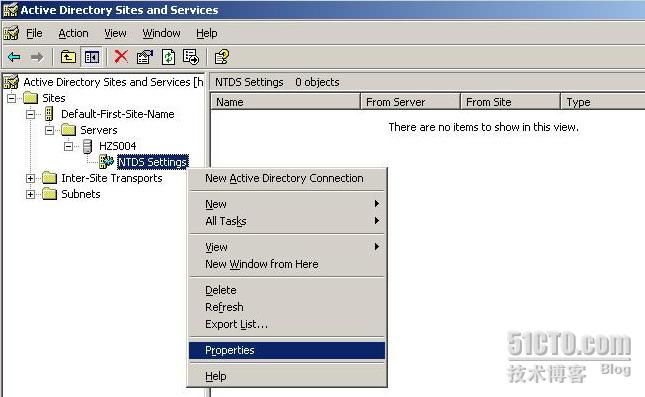Click the Sites folder icon
Screen dimensions: 645x397
(30, 98)
